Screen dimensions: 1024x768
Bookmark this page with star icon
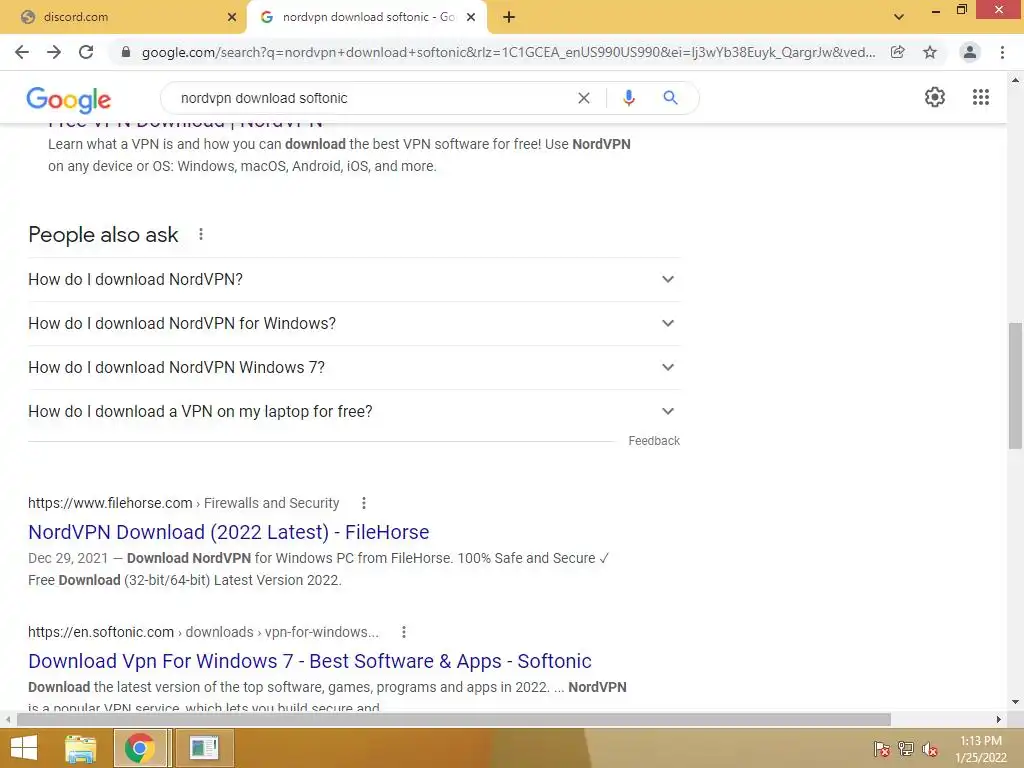[930, 52]
